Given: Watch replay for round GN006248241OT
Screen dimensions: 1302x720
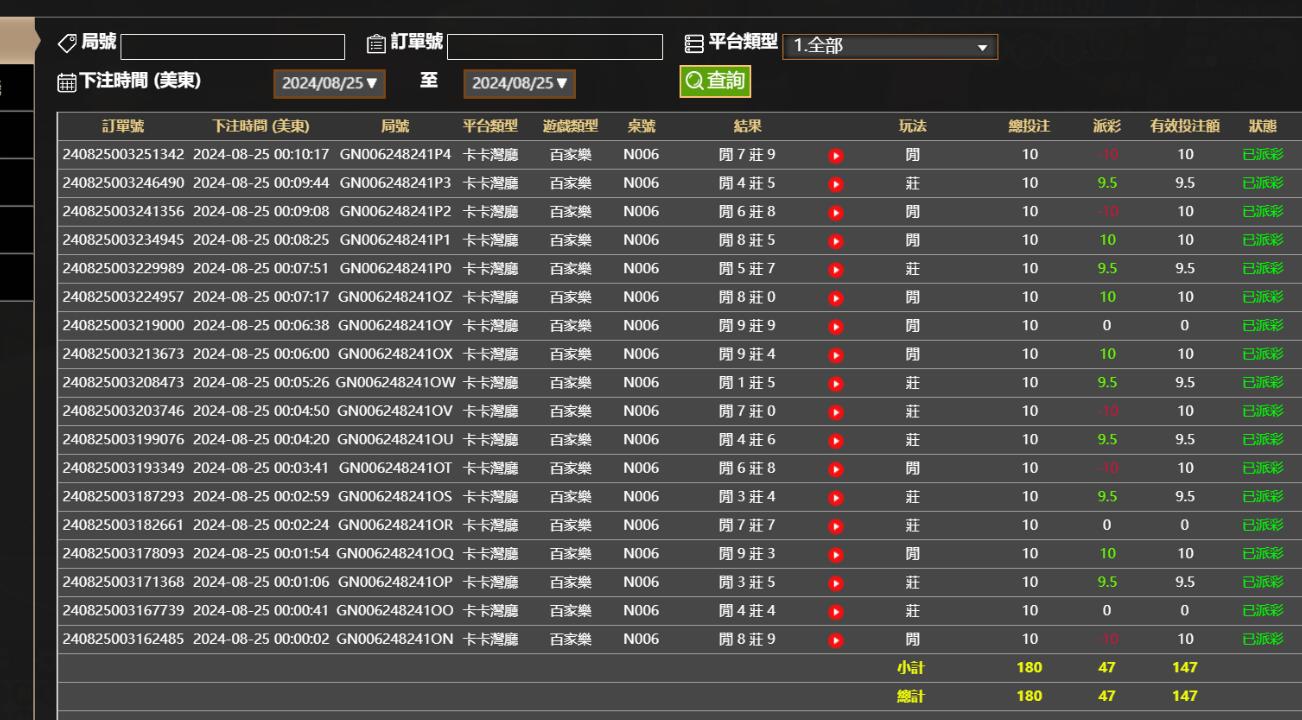Looking at the screenshot, I should (836, 469).
